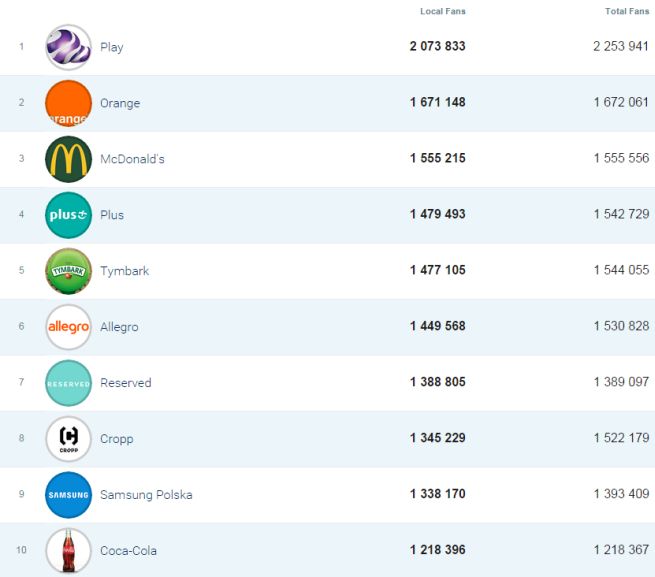The height and width of the screenshot is (577, 655).
Task: Click the Orange brand logo
Action: click(x=68, y=103)
